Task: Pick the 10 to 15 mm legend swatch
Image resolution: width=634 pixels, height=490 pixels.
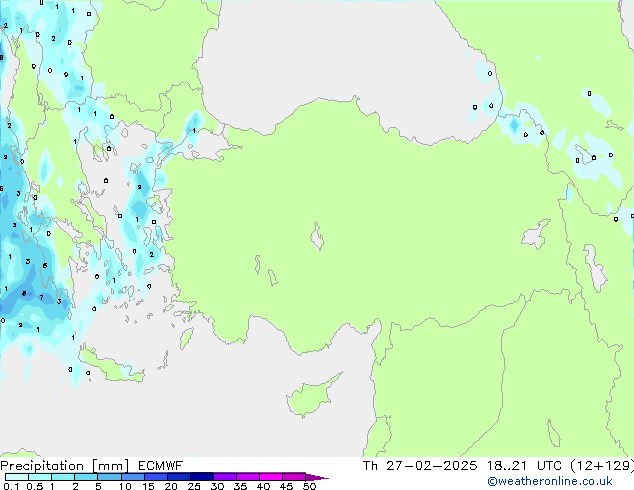Action: (133, 477)
